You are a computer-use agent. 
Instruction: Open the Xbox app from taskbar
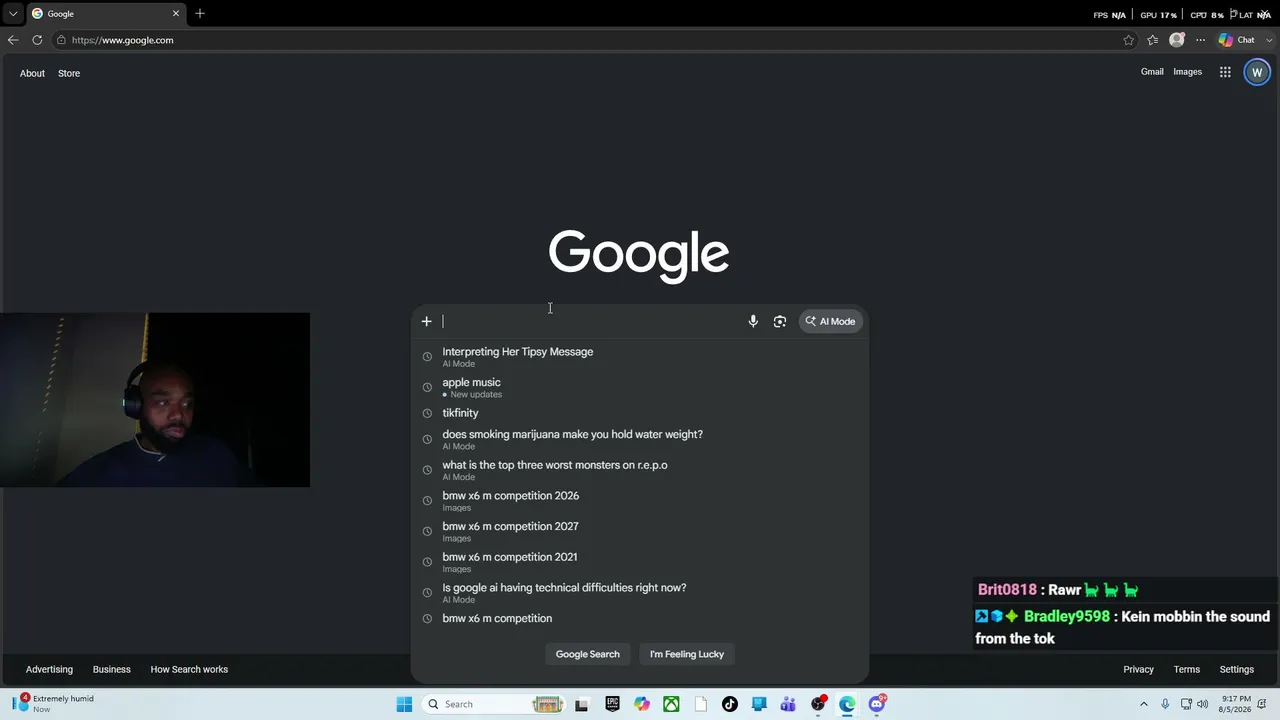click(671, 704)
